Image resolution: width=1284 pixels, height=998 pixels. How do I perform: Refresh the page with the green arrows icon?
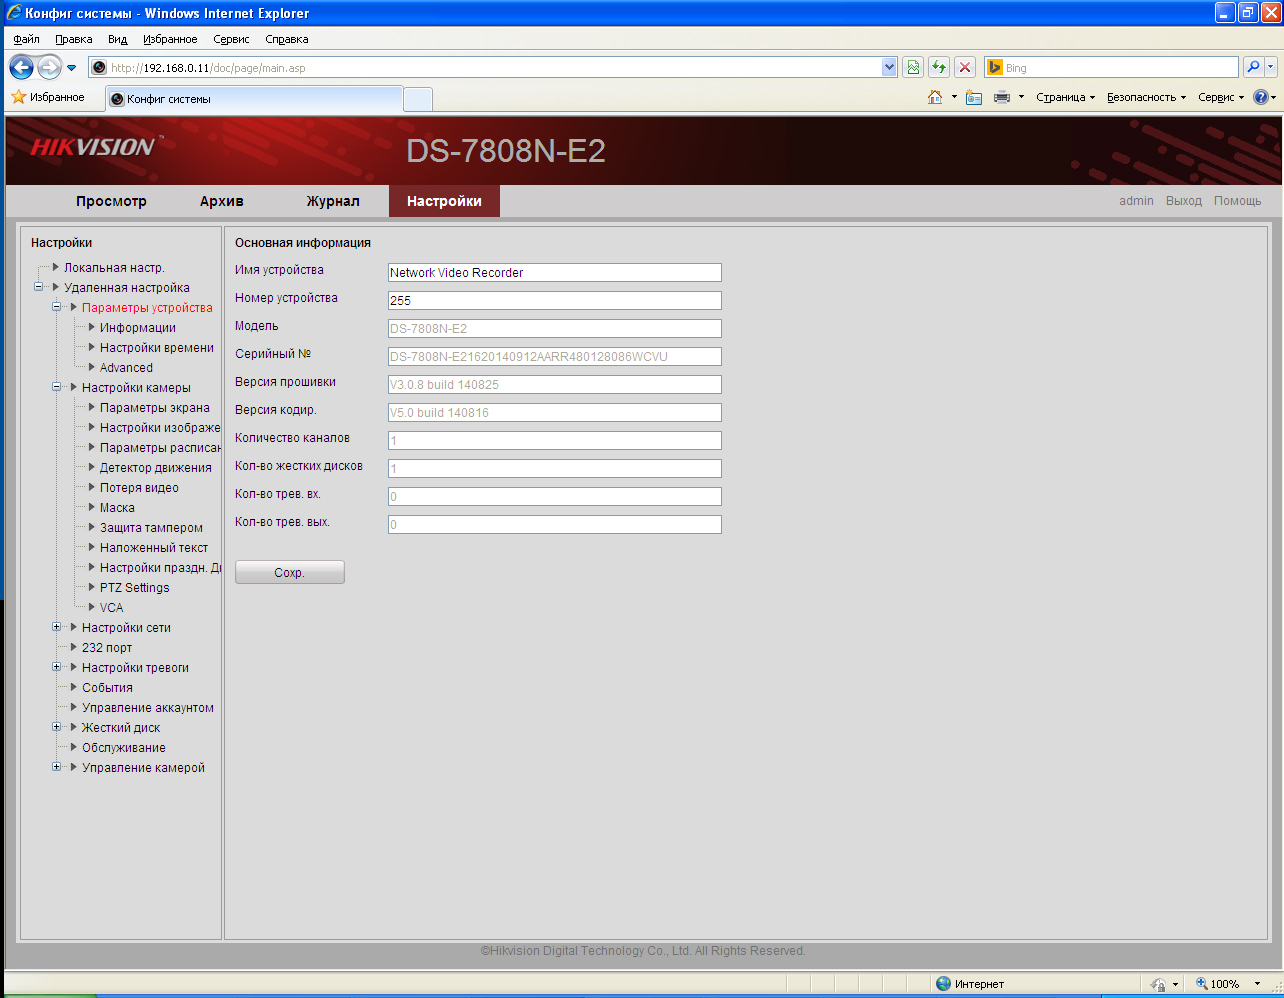click(939, 68)
